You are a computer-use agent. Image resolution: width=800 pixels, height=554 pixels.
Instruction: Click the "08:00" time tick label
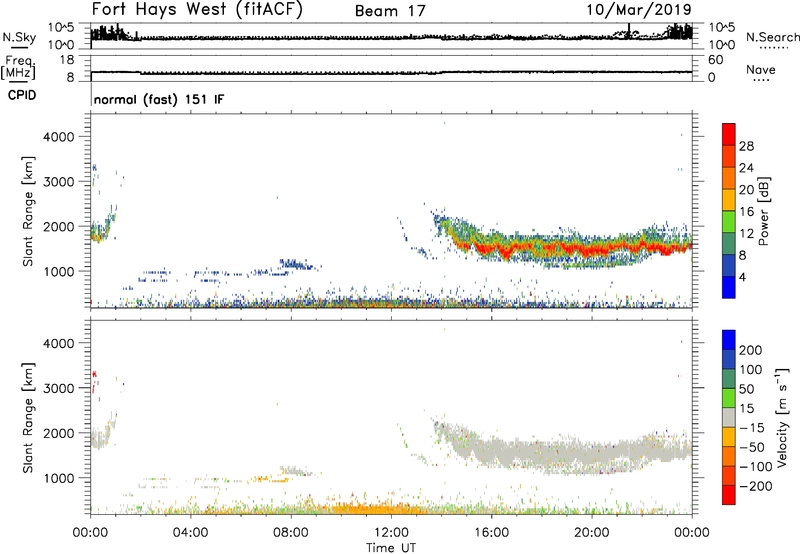291,533
